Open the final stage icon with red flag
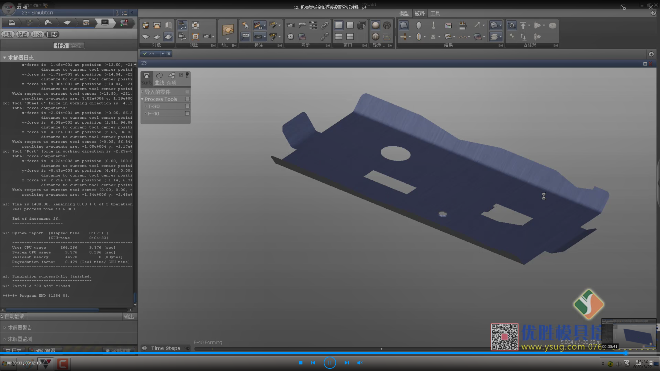660x371 pixels. point(124,23)
